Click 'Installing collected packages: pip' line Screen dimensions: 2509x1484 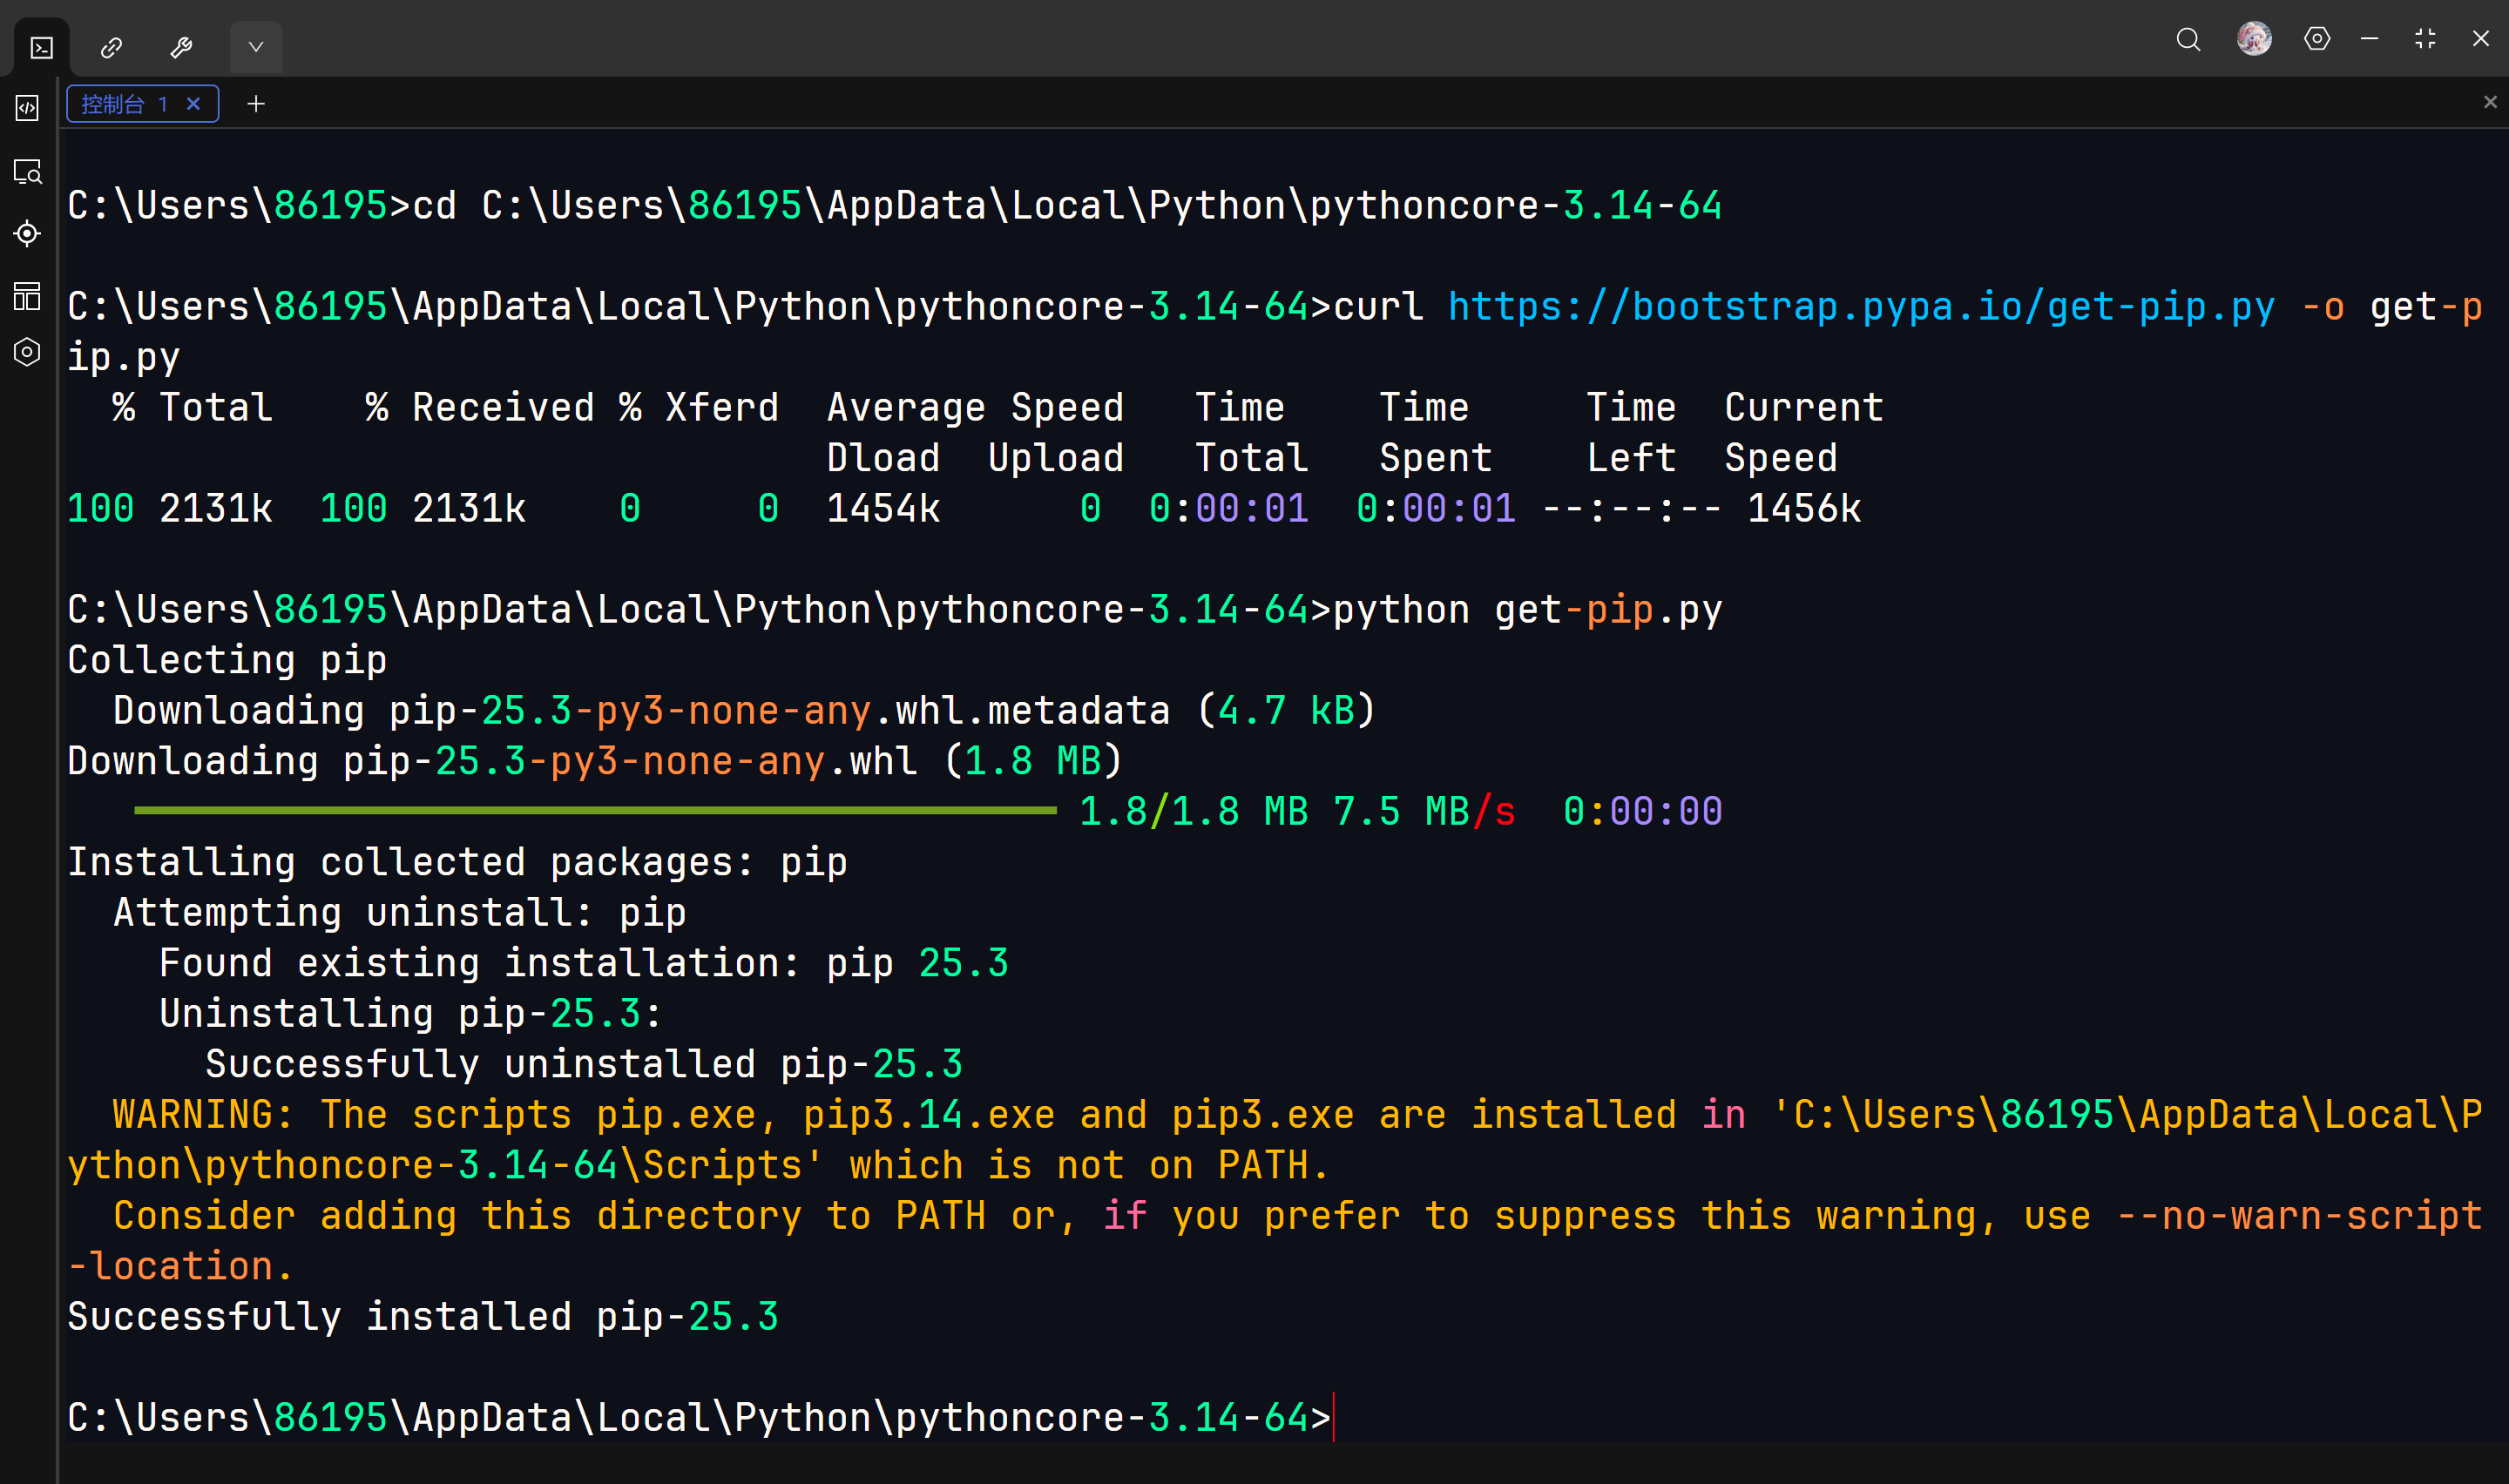457,862
